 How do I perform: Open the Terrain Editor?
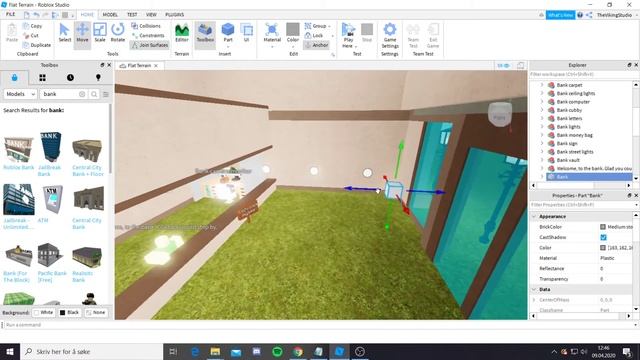pos(182,33)
